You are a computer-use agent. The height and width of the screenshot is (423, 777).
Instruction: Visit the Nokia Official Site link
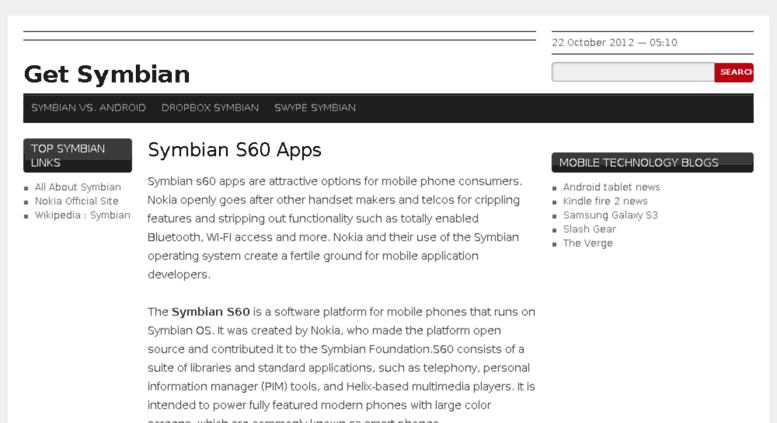coord(76,201)
